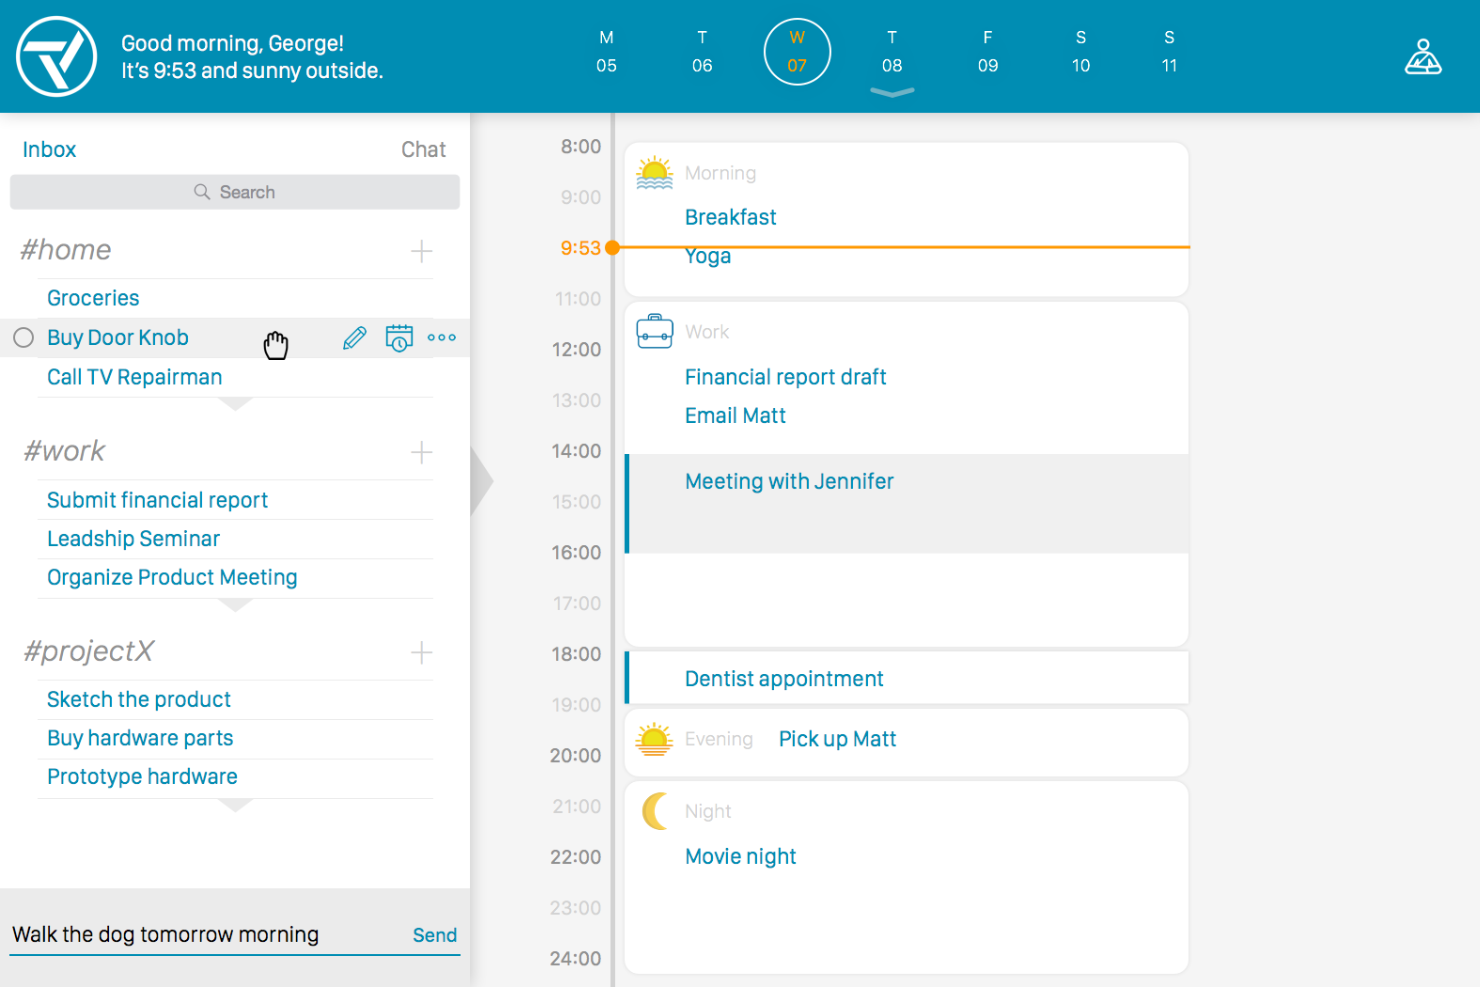Click the 18:00 time label
Screen dimensions: 1480x987
coord(576,654)
